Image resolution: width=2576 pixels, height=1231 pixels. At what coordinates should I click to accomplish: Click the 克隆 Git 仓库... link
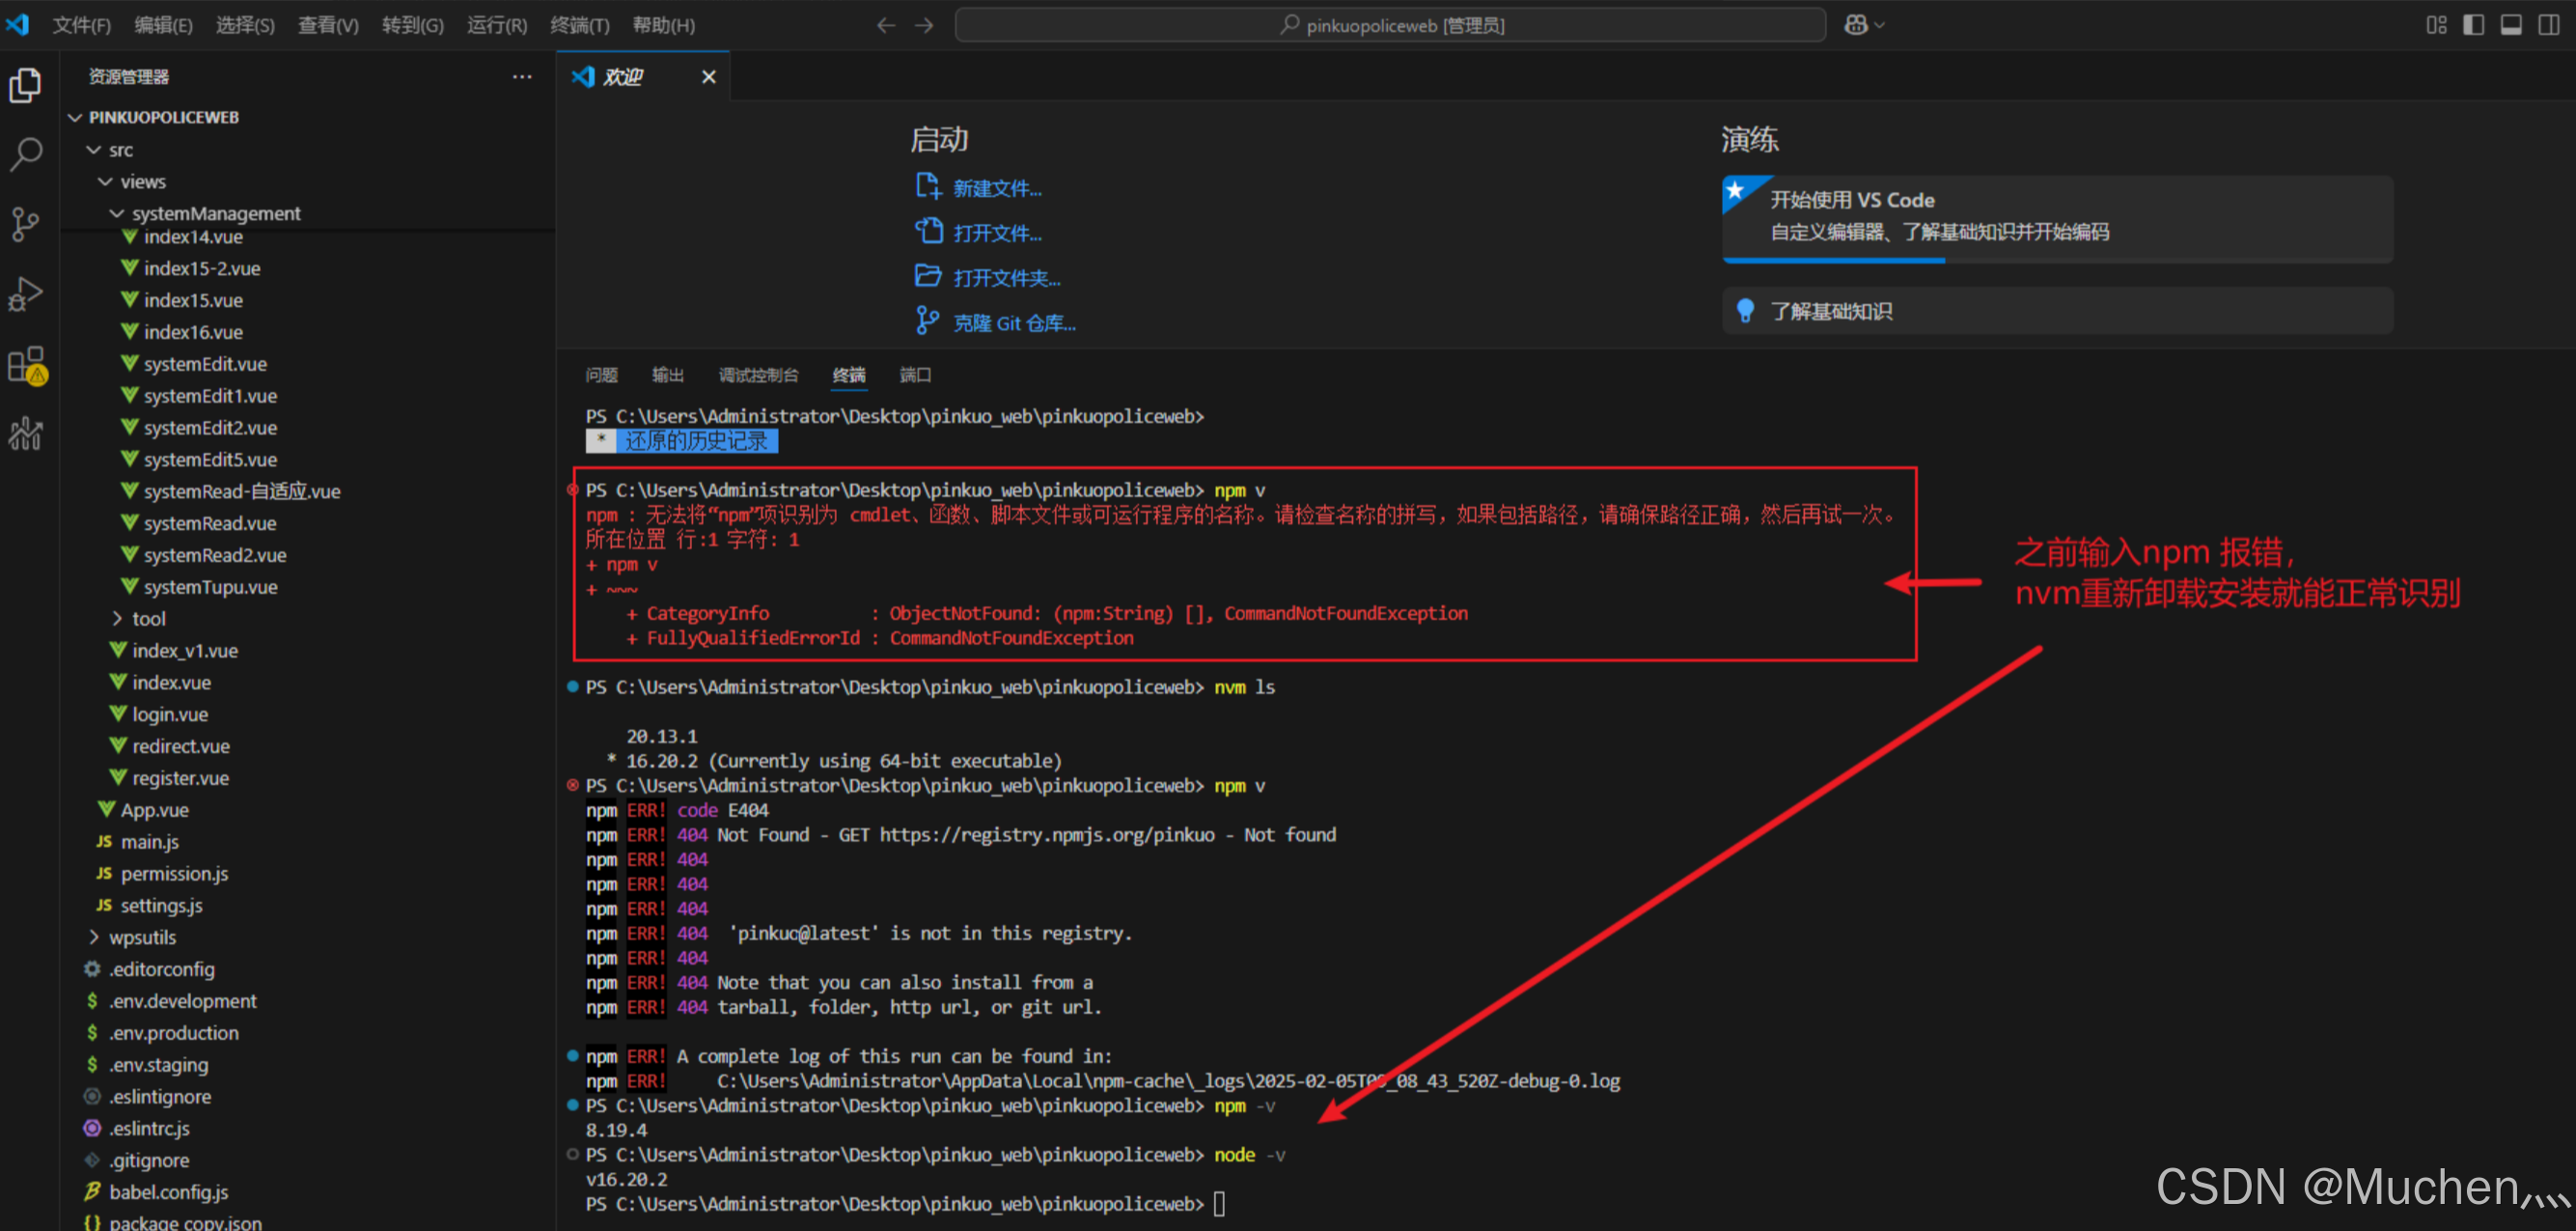[x=1014, y=323]
